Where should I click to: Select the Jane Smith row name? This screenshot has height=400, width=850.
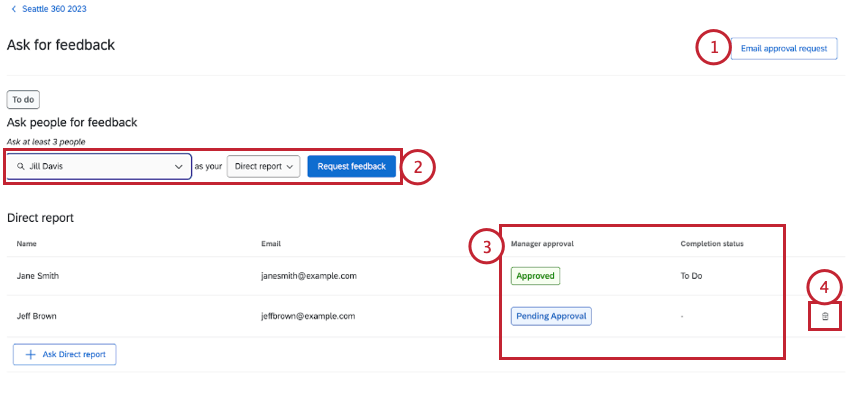click(40, 276)
